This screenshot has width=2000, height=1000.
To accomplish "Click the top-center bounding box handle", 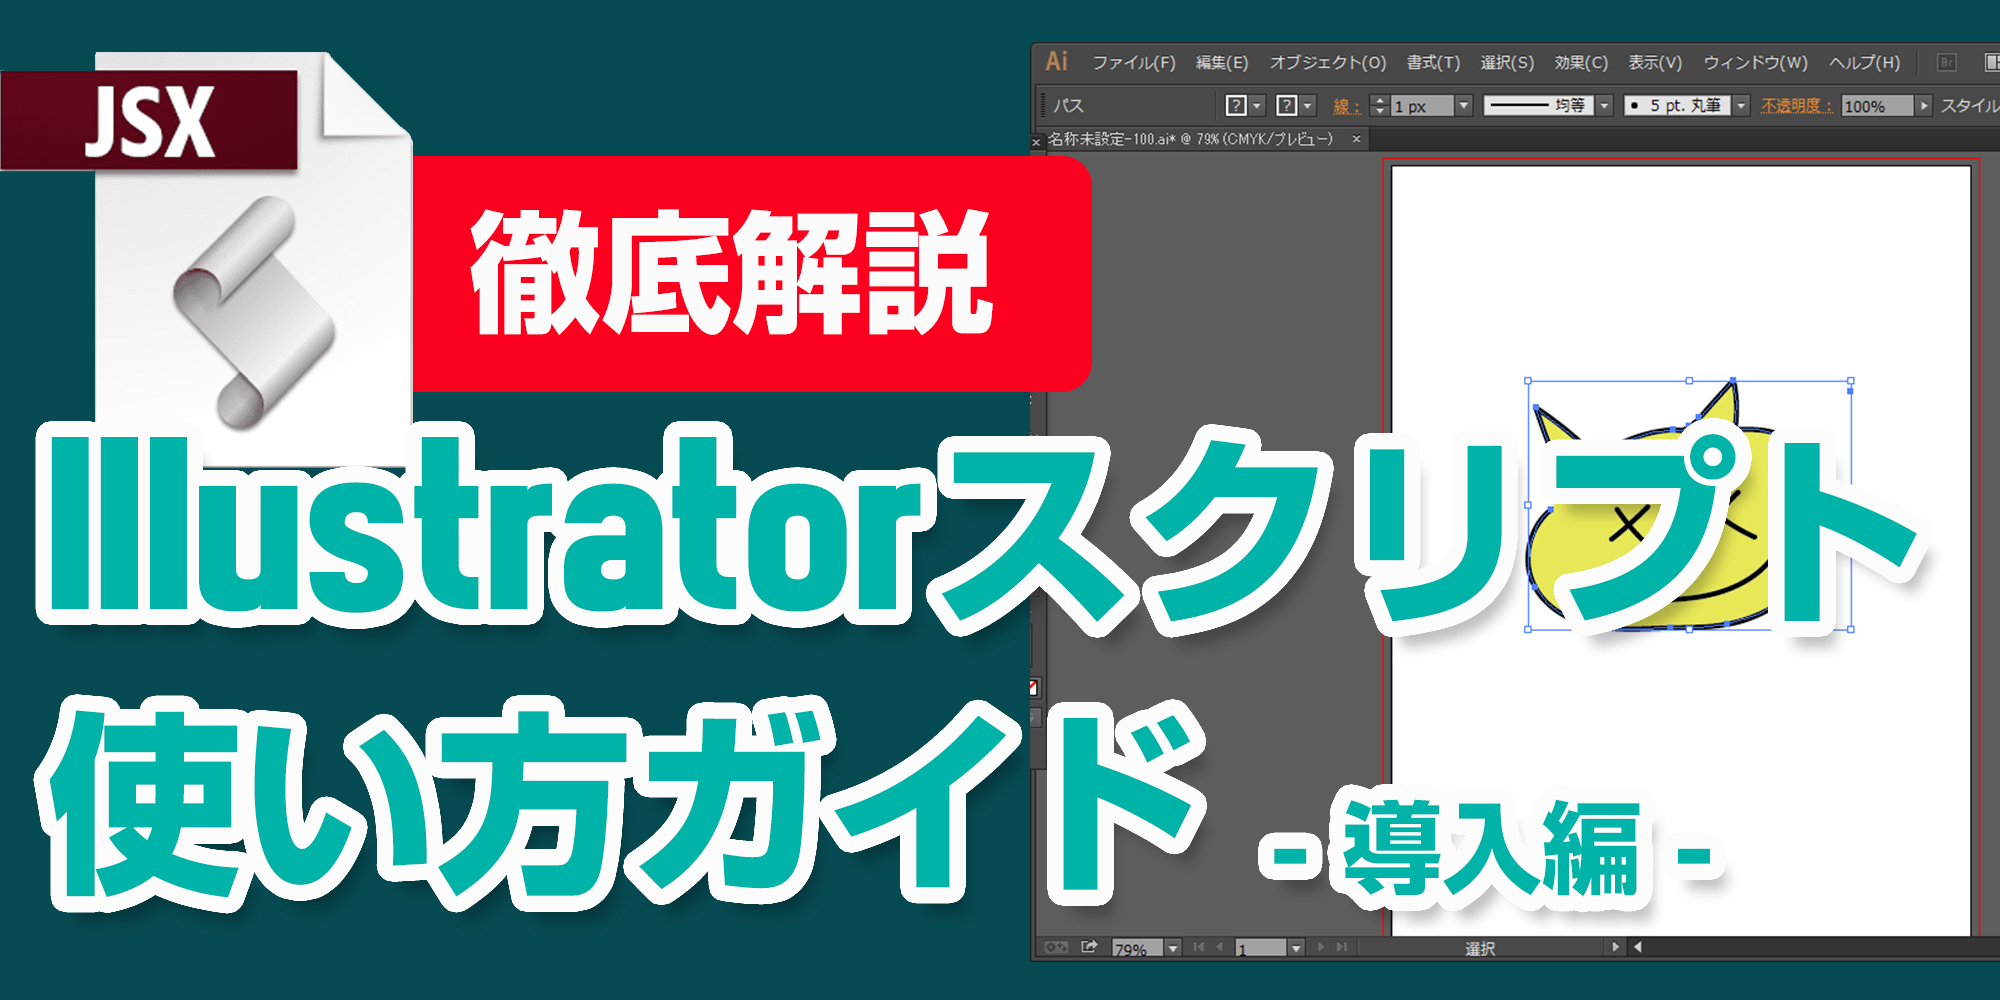I will click(1689, 381).
